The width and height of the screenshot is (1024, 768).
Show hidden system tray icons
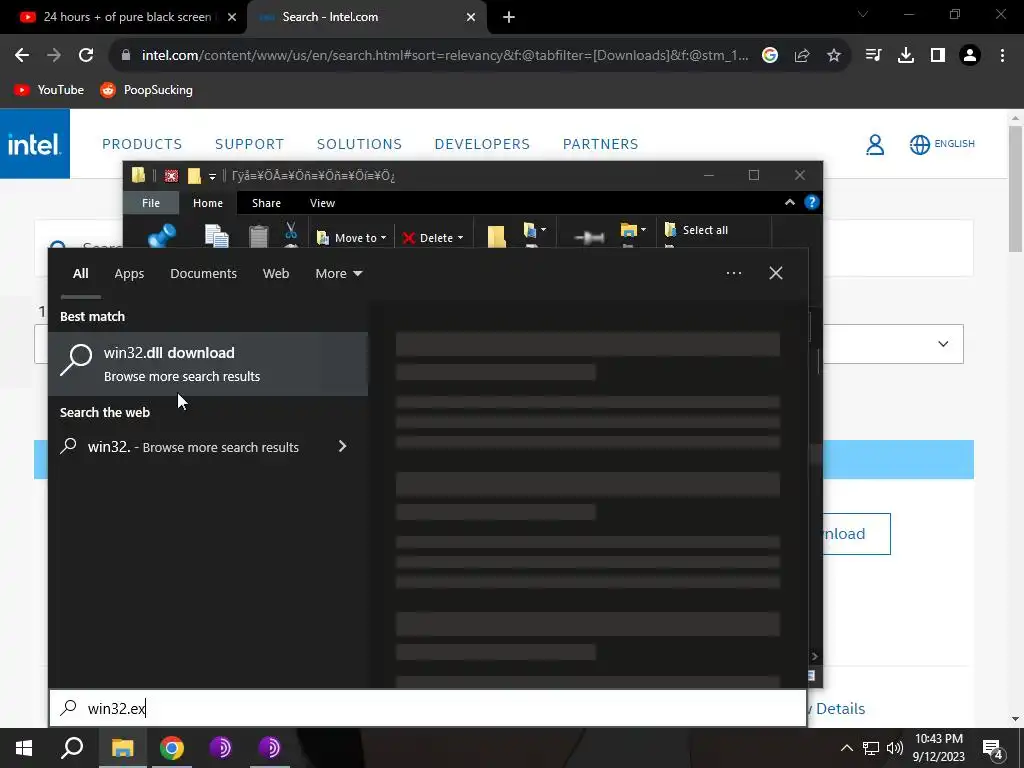pos(846,748)
